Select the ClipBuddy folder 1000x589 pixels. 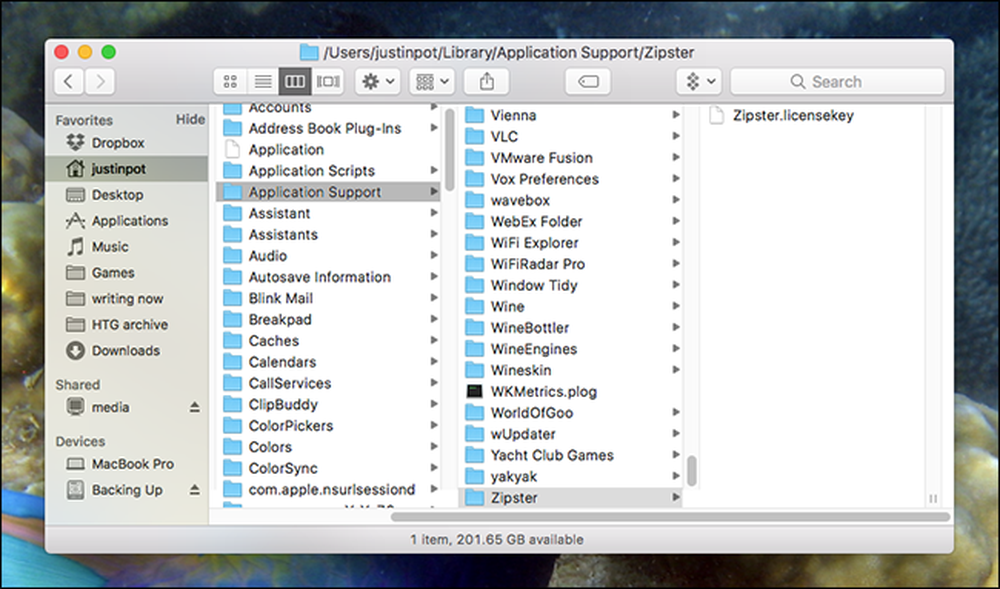tap(328, 404)
